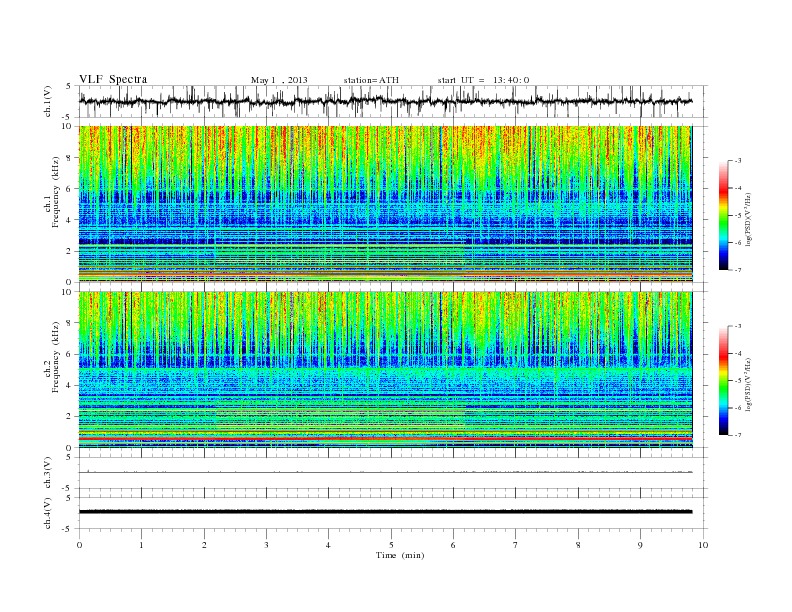Click the lower color bar beside ch.2 spectrogram
The height and width of the screenshot is (612, 792).
[x=723, y=380]
